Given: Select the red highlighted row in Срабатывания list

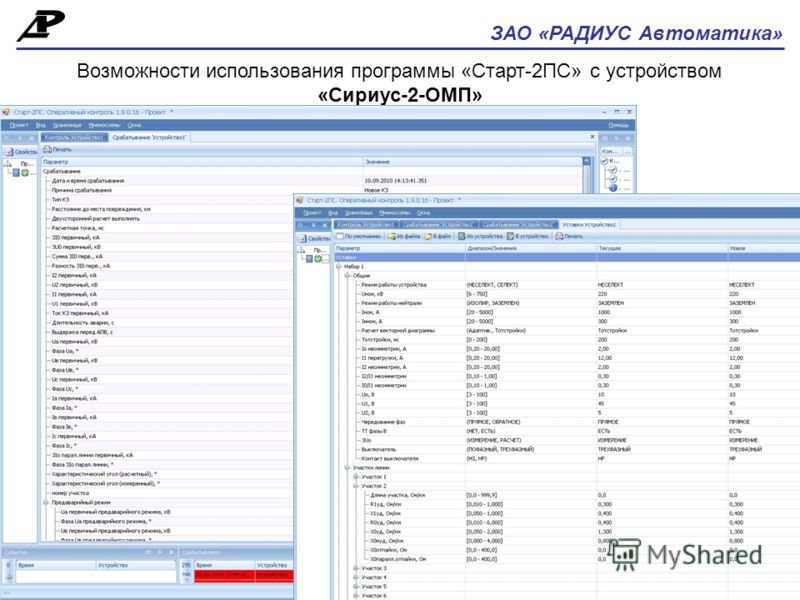Looking at the screenshot, I should 243,575.
